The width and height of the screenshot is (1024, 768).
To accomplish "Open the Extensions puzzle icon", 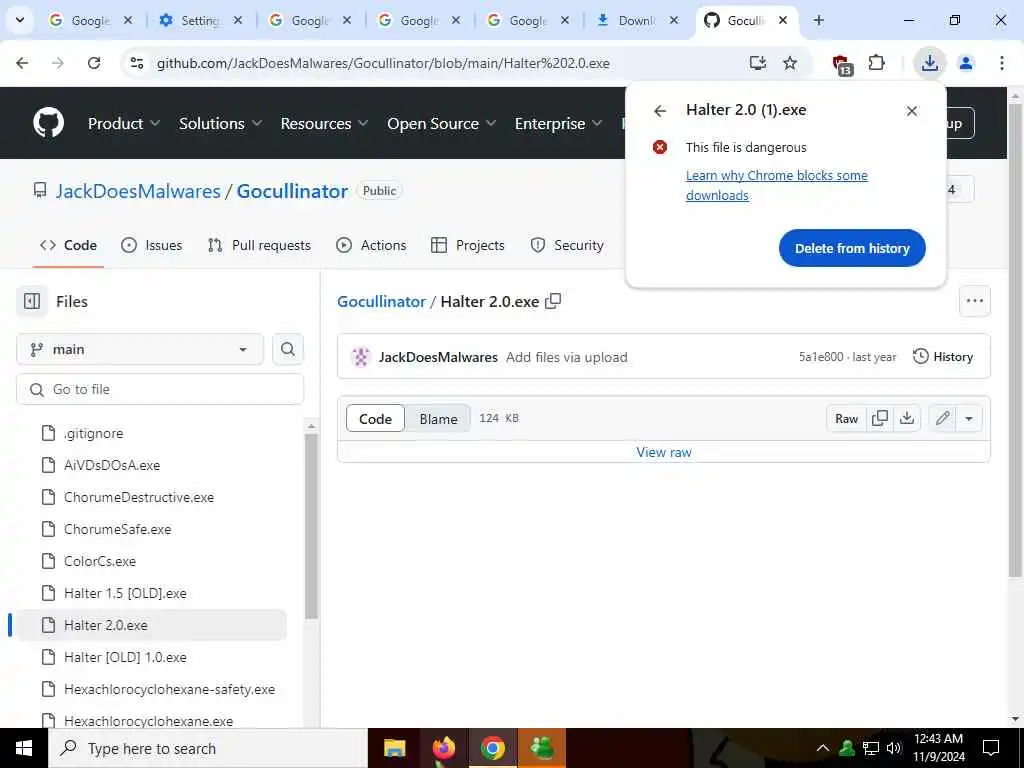I will (x=876, y=63).
